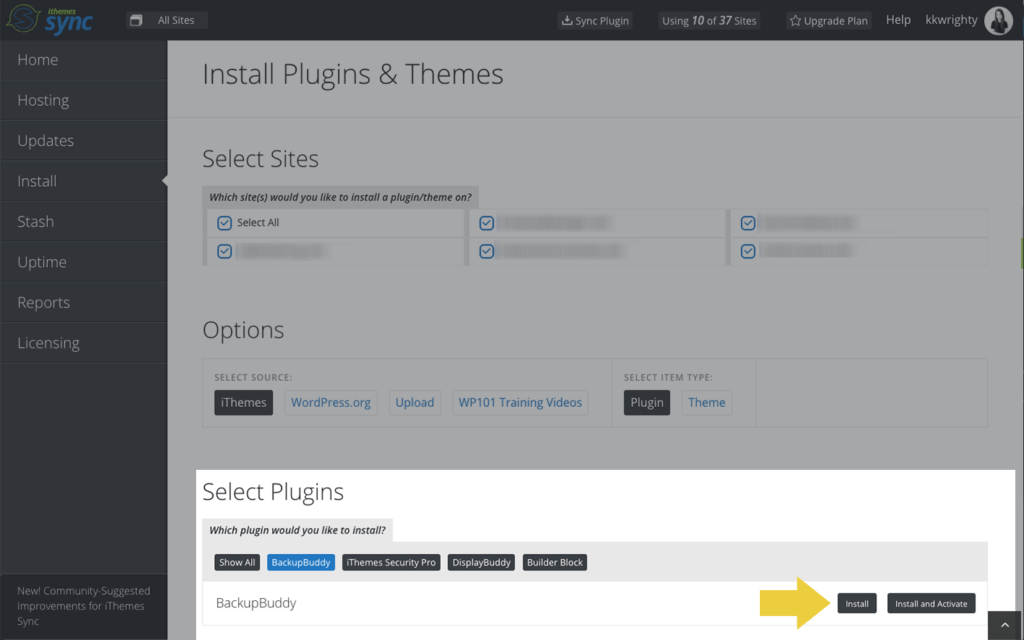Open the Stash sidebar item

[84, 222]
